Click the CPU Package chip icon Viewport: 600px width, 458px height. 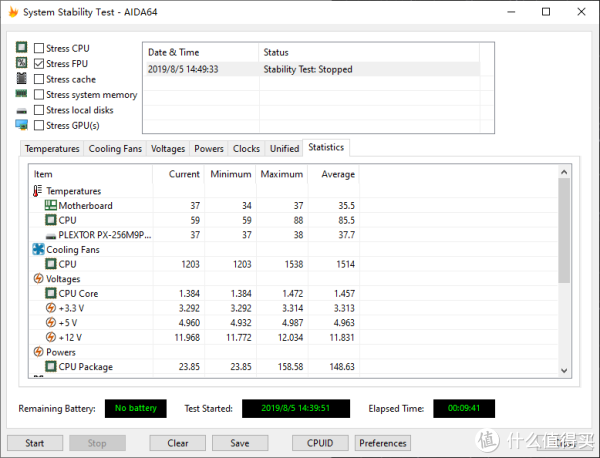51,366
